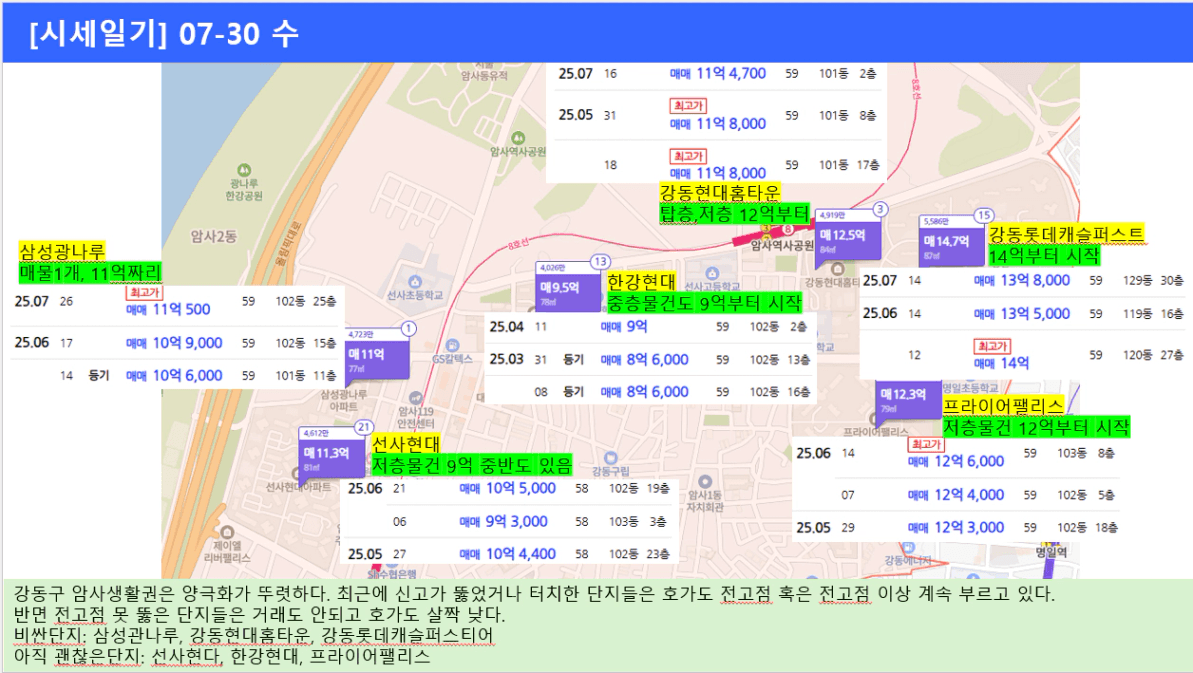Click the 강동현대홈타운 apartment map pin
1193x673 pixels.
[x=837, y=269]
